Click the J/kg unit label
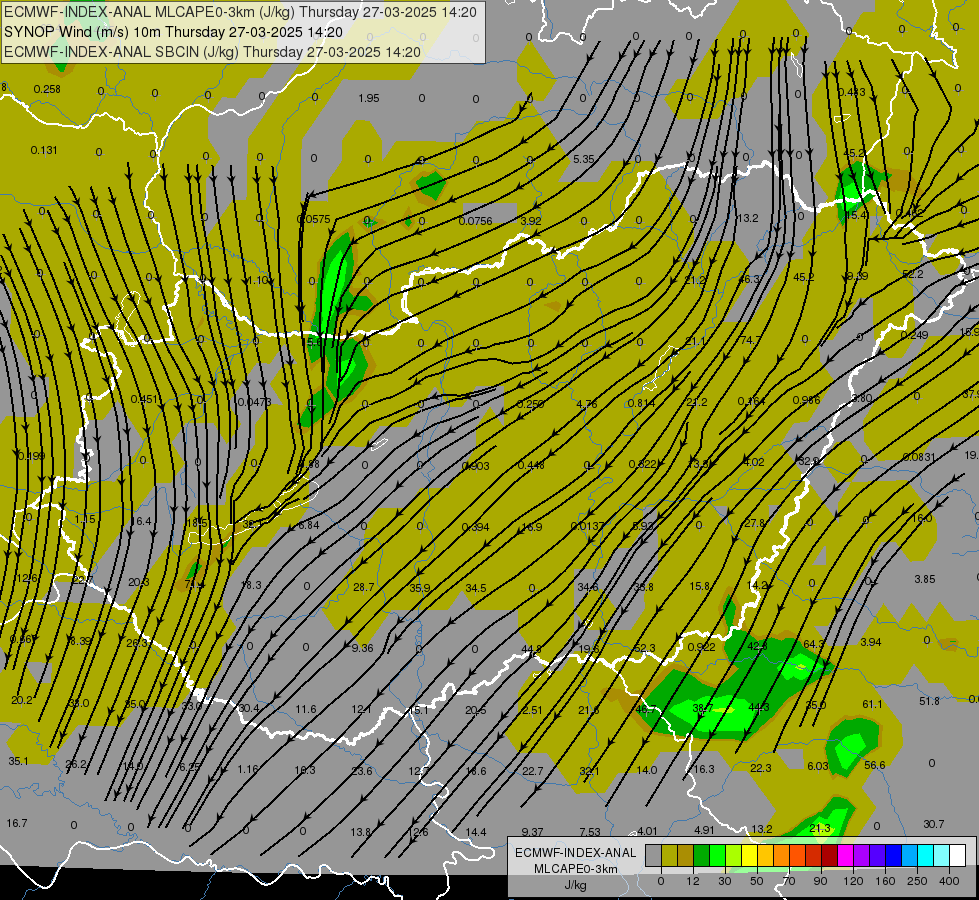This screenshot has height=900, width=979. pos(576,884)
